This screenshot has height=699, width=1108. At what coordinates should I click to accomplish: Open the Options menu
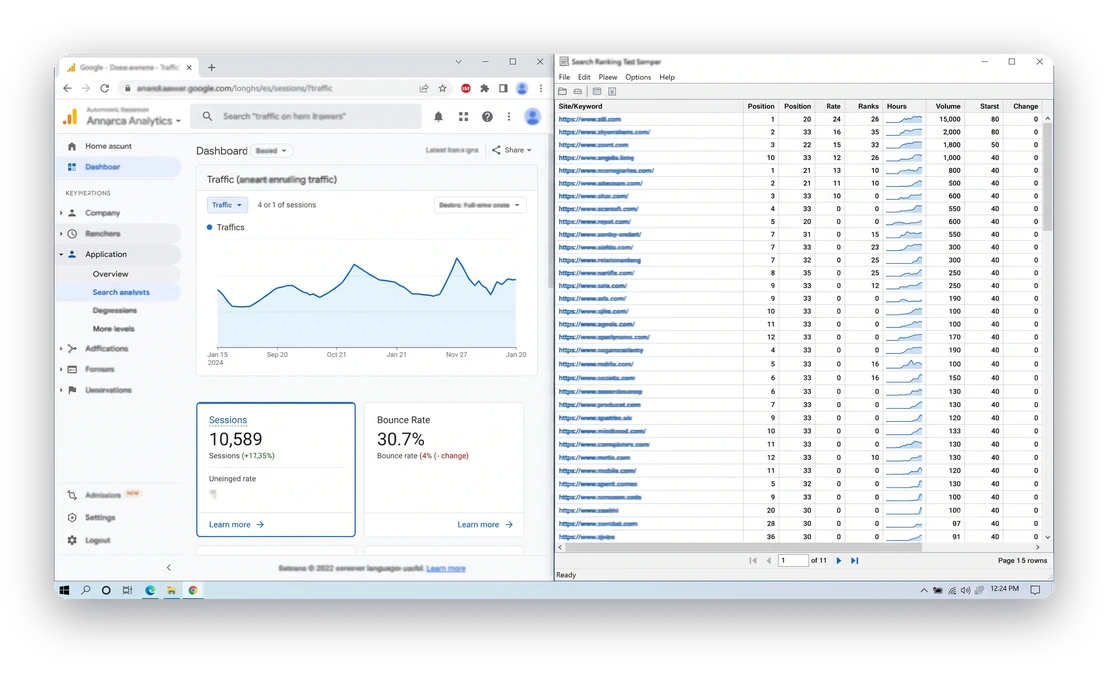(x=637, y=77)
